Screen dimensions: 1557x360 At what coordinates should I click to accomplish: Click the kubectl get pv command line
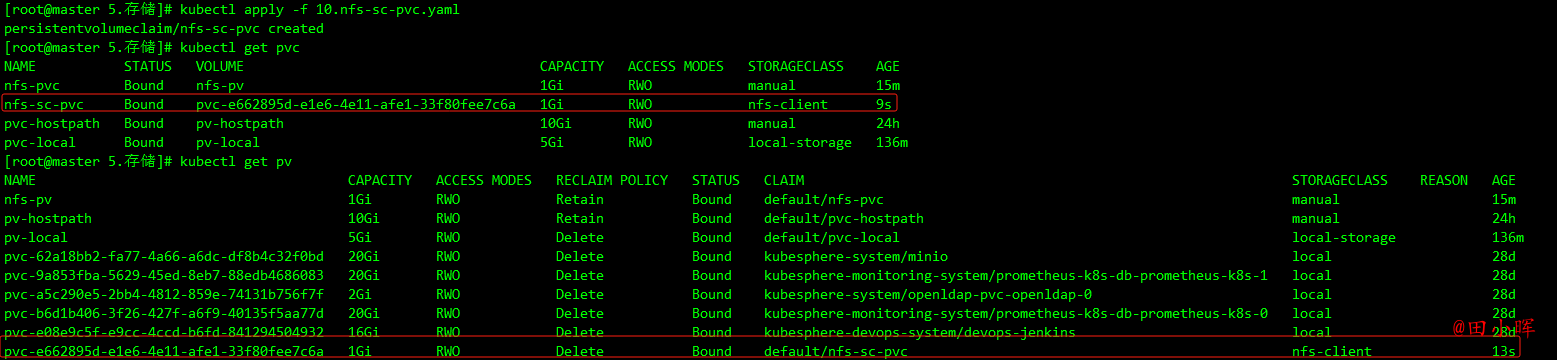236,161
